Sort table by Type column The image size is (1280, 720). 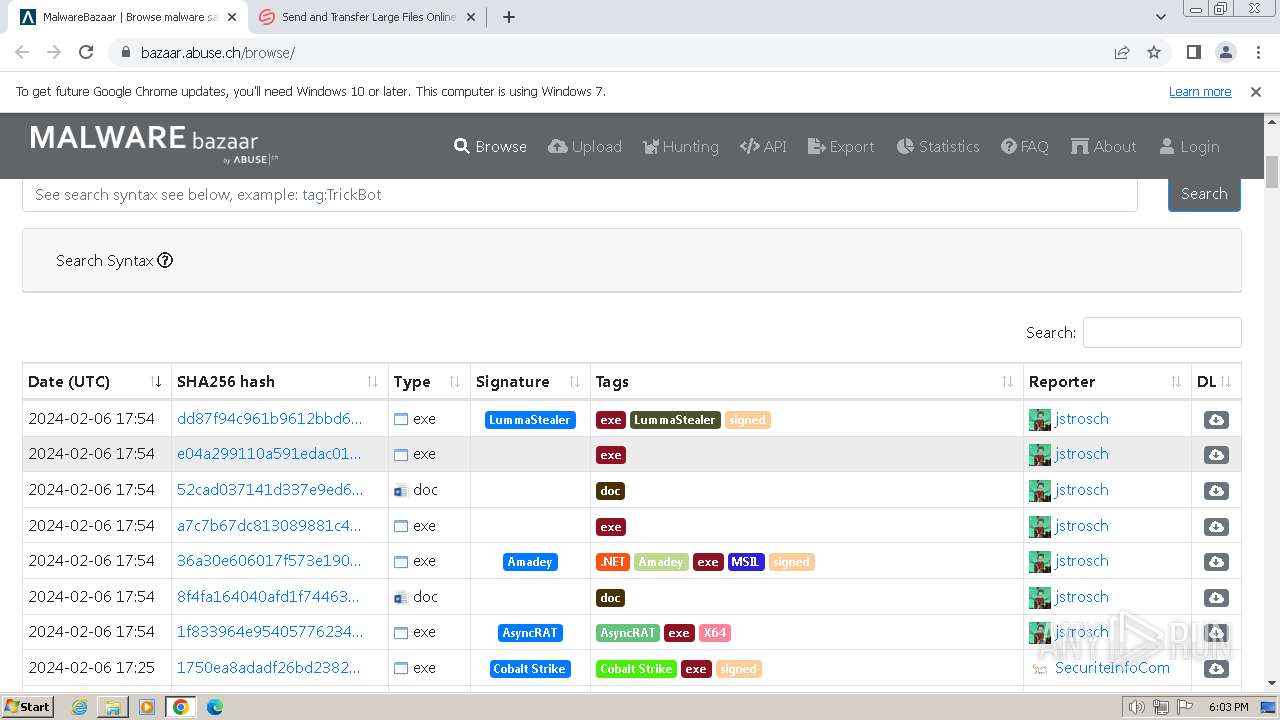click(x=429, y=382)
